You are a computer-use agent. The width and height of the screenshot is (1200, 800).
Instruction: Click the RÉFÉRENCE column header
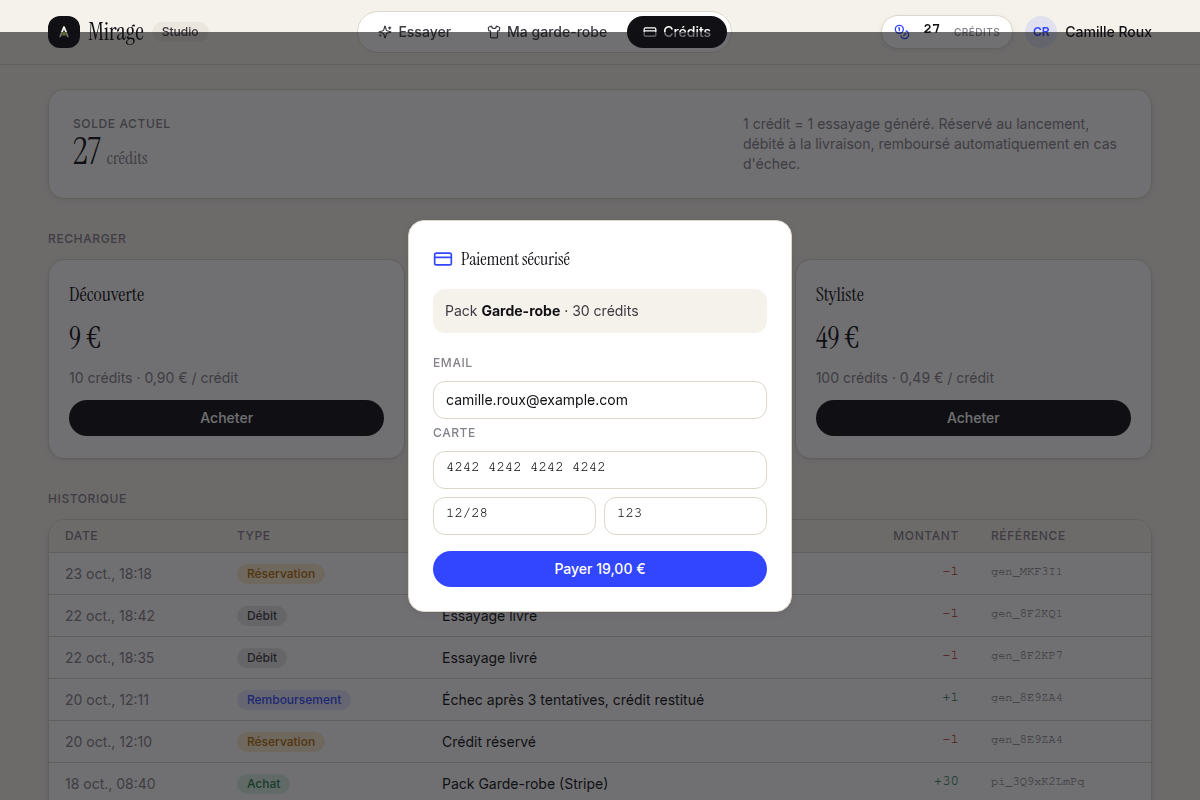pos(1028,536)
